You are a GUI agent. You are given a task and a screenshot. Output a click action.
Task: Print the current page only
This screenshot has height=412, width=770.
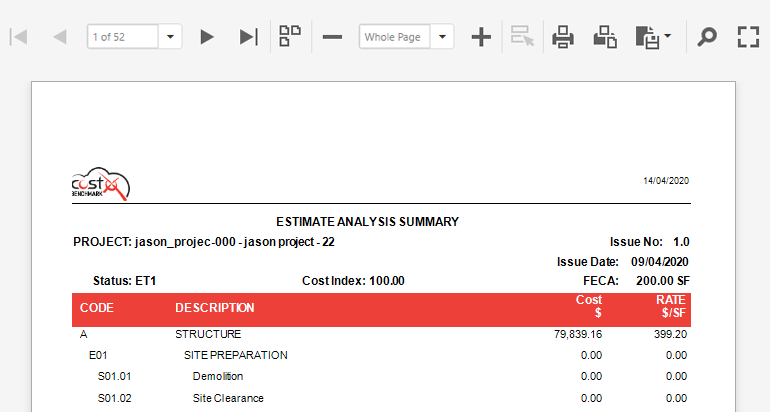click(x=605, y=37)
